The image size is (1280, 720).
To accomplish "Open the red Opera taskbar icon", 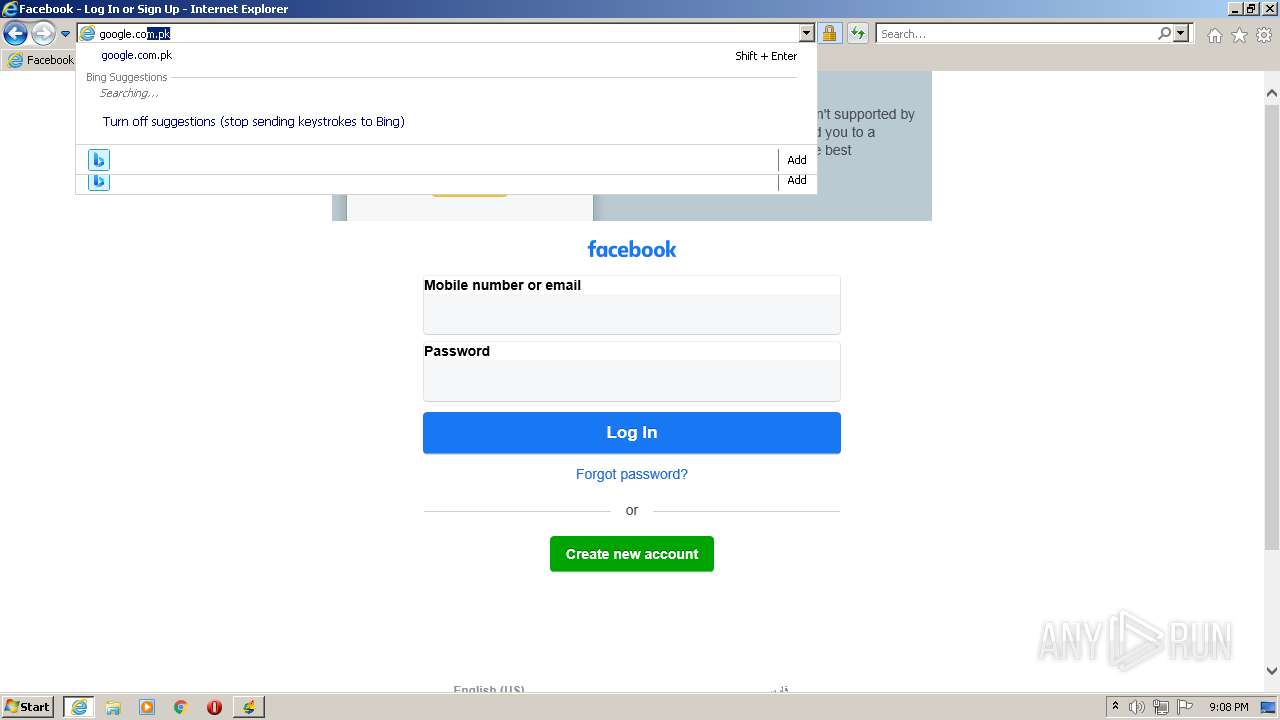I will (214, 707).
